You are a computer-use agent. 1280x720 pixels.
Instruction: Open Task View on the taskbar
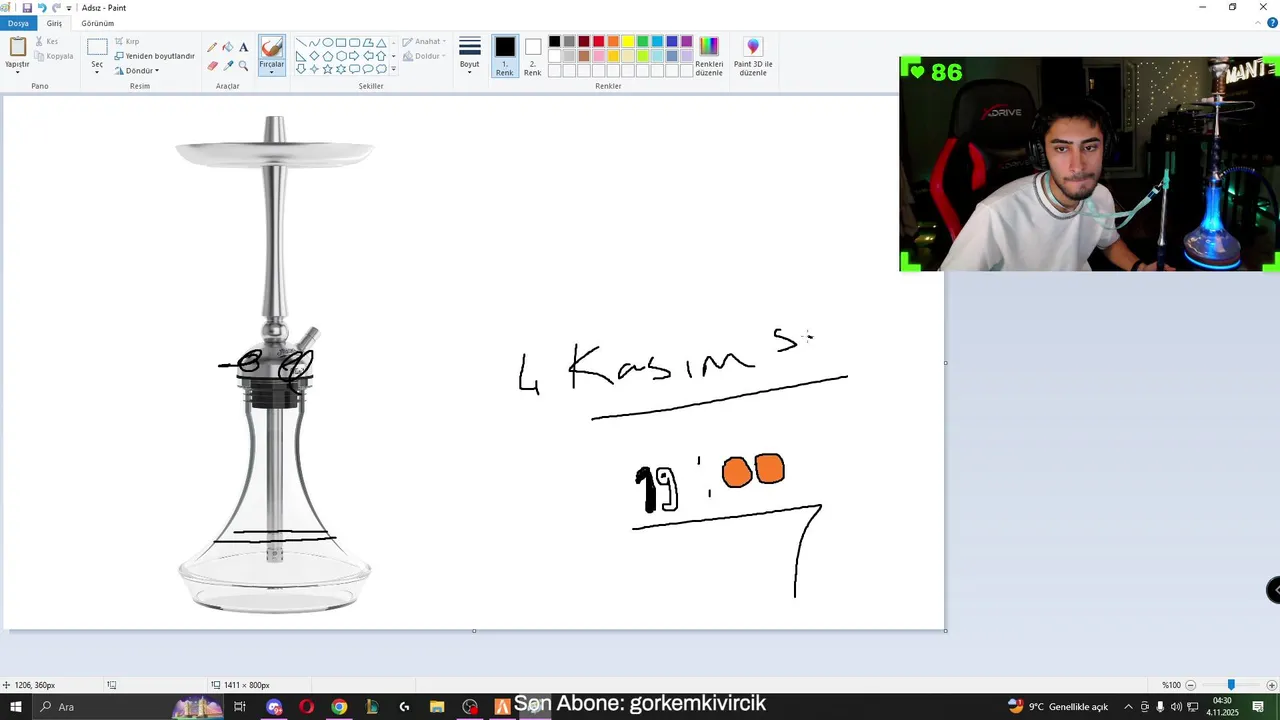(240, 707)
